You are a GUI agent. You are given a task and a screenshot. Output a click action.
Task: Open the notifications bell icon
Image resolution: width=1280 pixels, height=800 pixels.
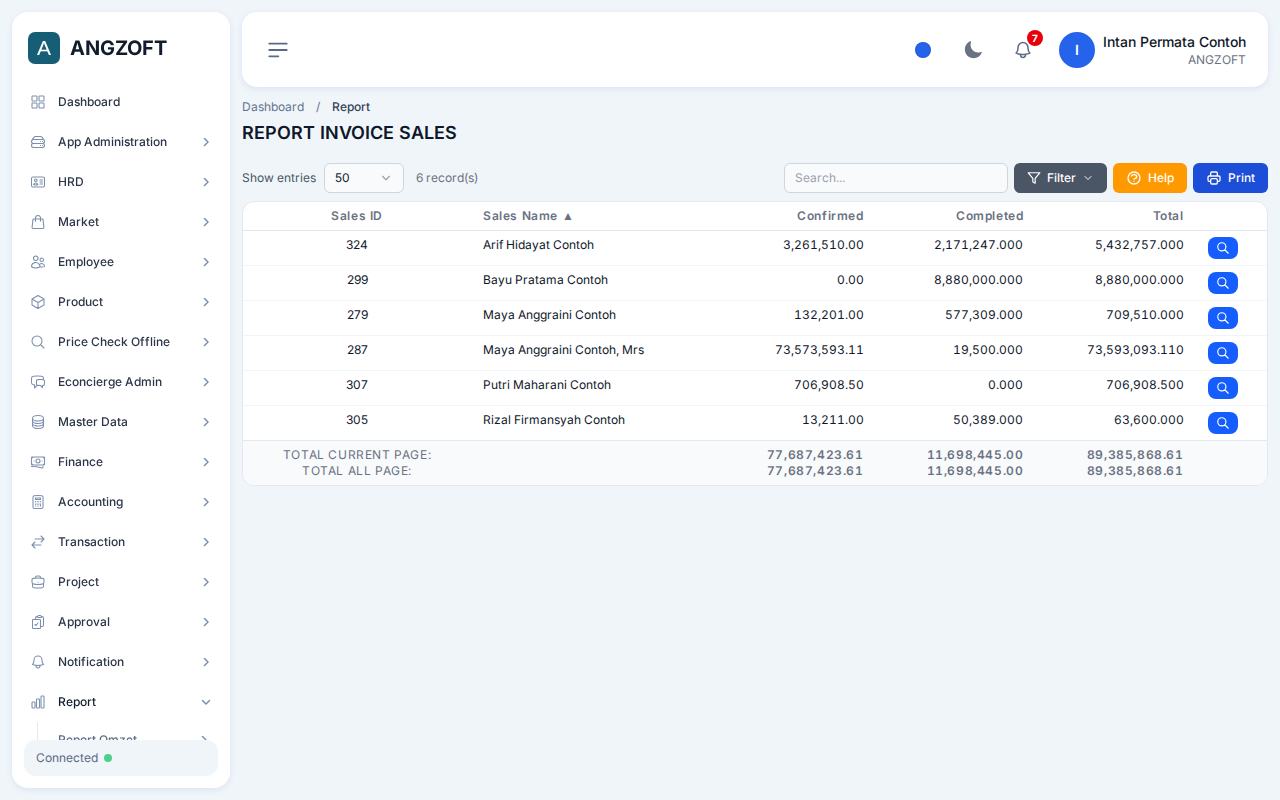tap(1023, 49)
